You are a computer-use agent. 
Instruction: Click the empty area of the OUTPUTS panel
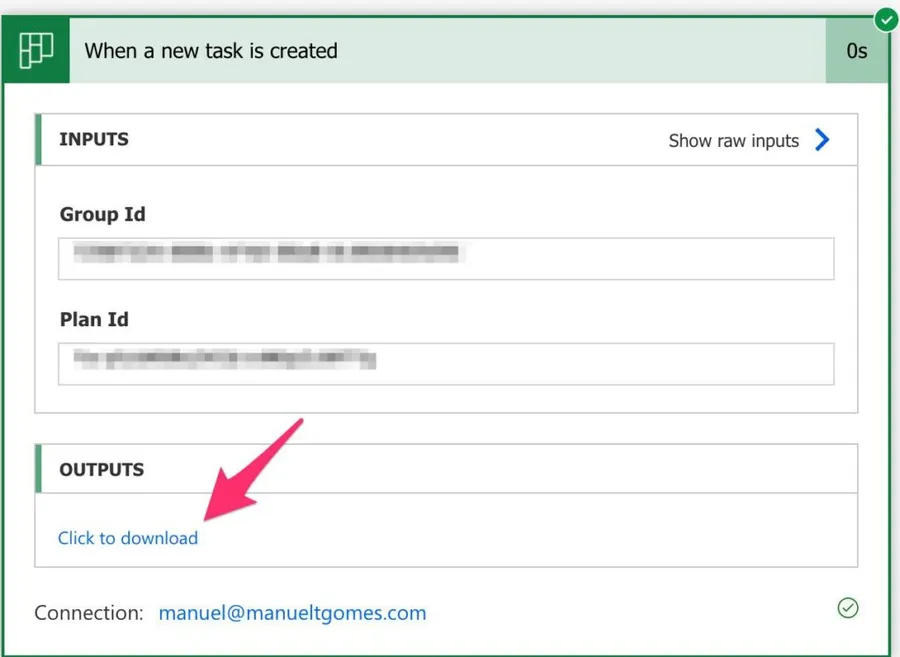pyautogui.click(x=550, y=535)
